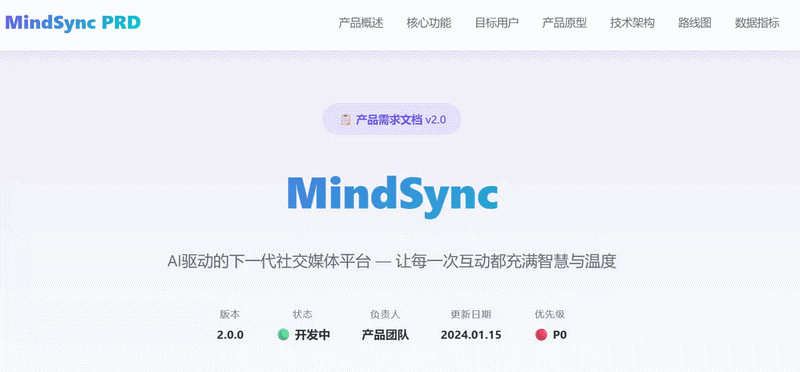Click the clipboard icon in the badge
This screenshot has width=800, height=372.
345,120
